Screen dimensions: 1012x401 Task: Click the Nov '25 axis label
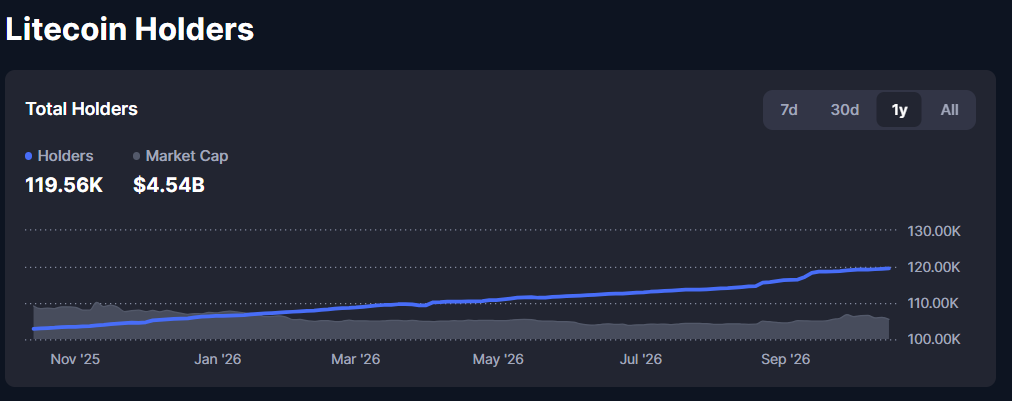(x=76, y=360)
